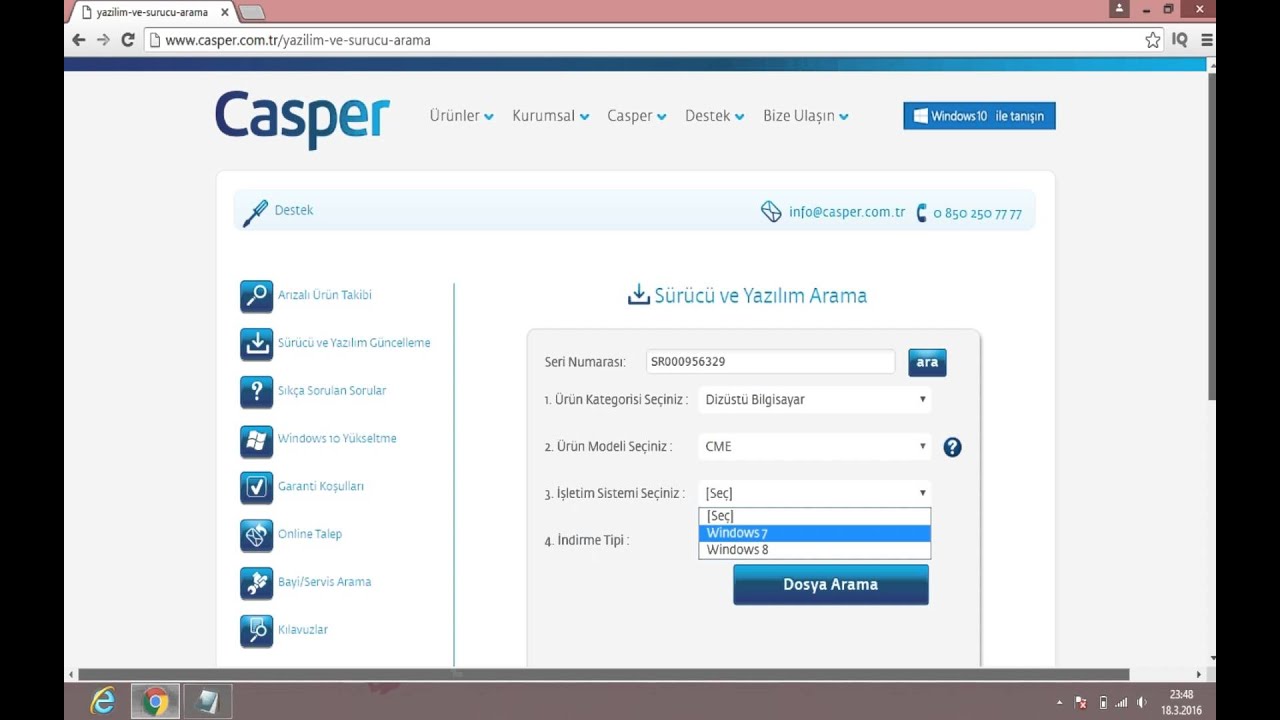Click the blue help icon beside Ürün Modeli
1280x720 pixels.
tap(952, 447)
